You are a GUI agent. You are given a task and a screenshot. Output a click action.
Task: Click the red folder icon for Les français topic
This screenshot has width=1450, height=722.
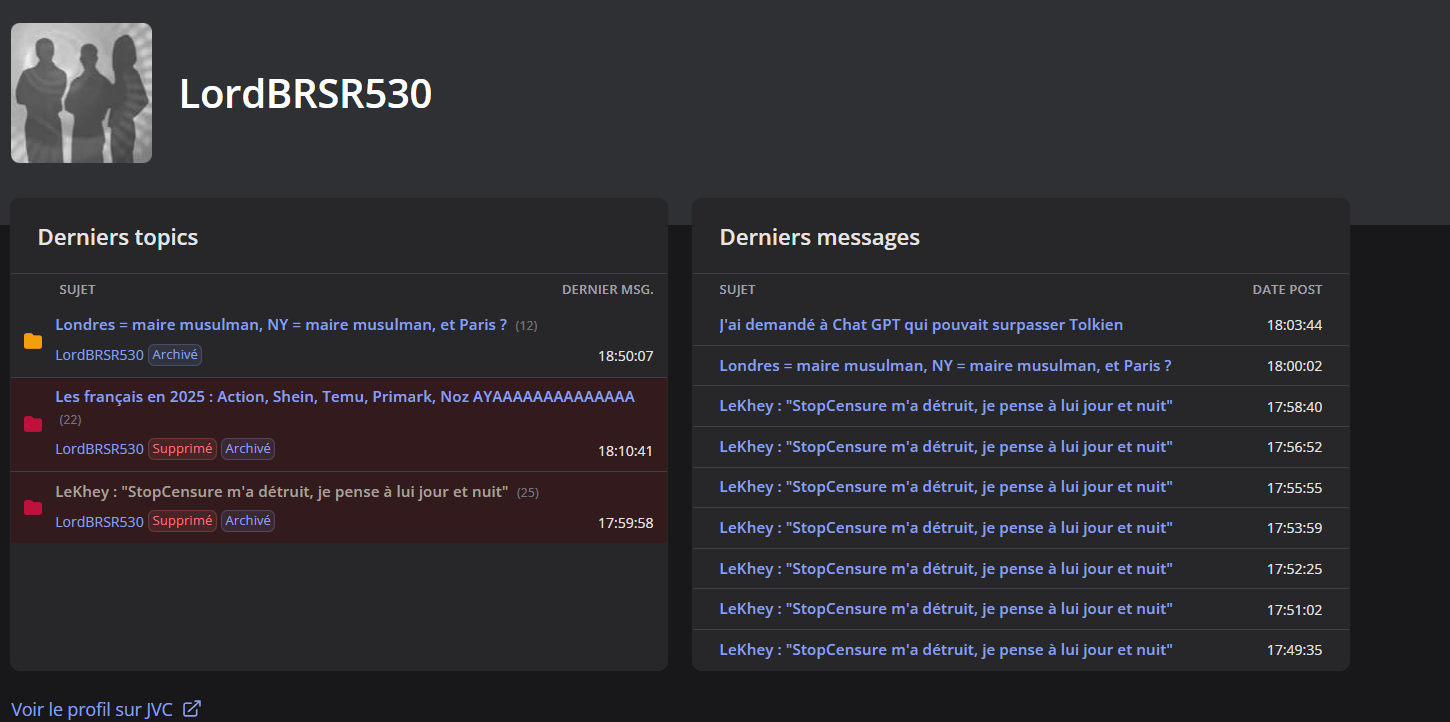pos(33,424)
